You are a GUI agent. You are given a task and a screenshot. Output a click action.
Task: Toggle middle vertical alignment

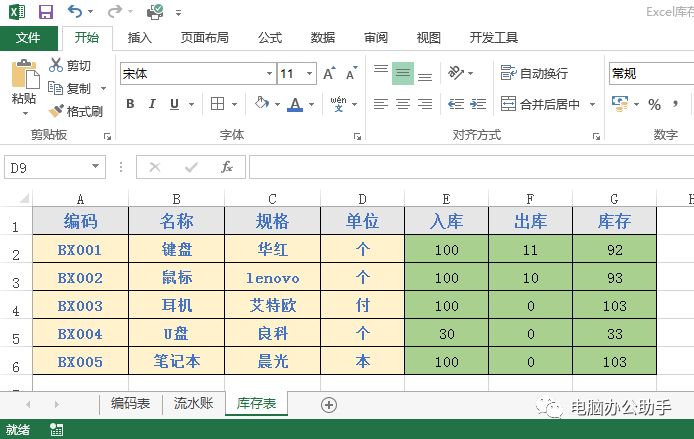(x=403, y=73)
